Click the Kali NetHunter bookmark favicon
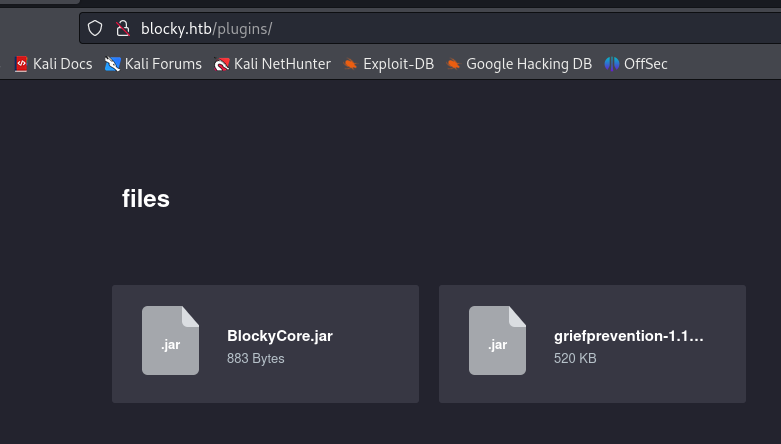The image size is (781, 444). click(x=222, y=64)
